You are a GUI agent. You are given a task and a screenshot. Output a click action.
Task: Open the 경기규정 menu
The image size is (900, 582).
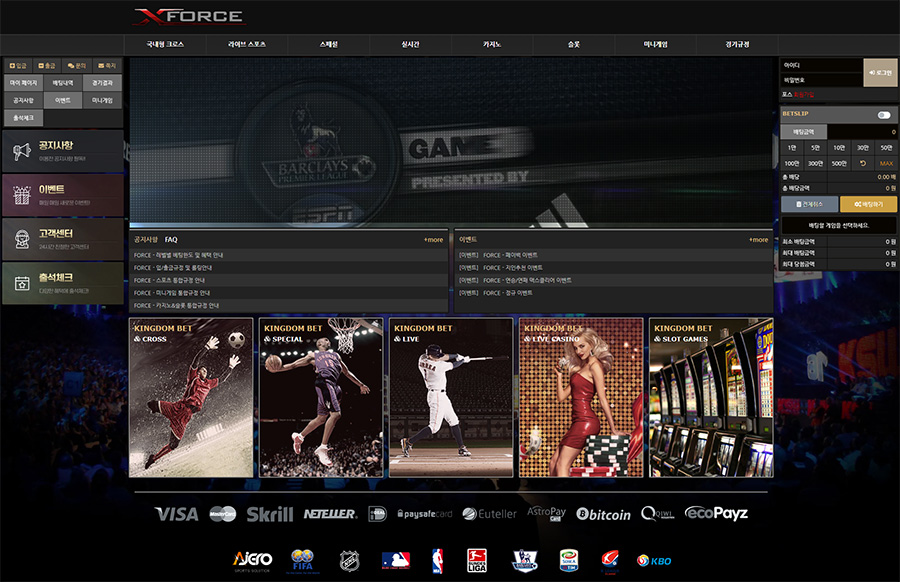738,44
